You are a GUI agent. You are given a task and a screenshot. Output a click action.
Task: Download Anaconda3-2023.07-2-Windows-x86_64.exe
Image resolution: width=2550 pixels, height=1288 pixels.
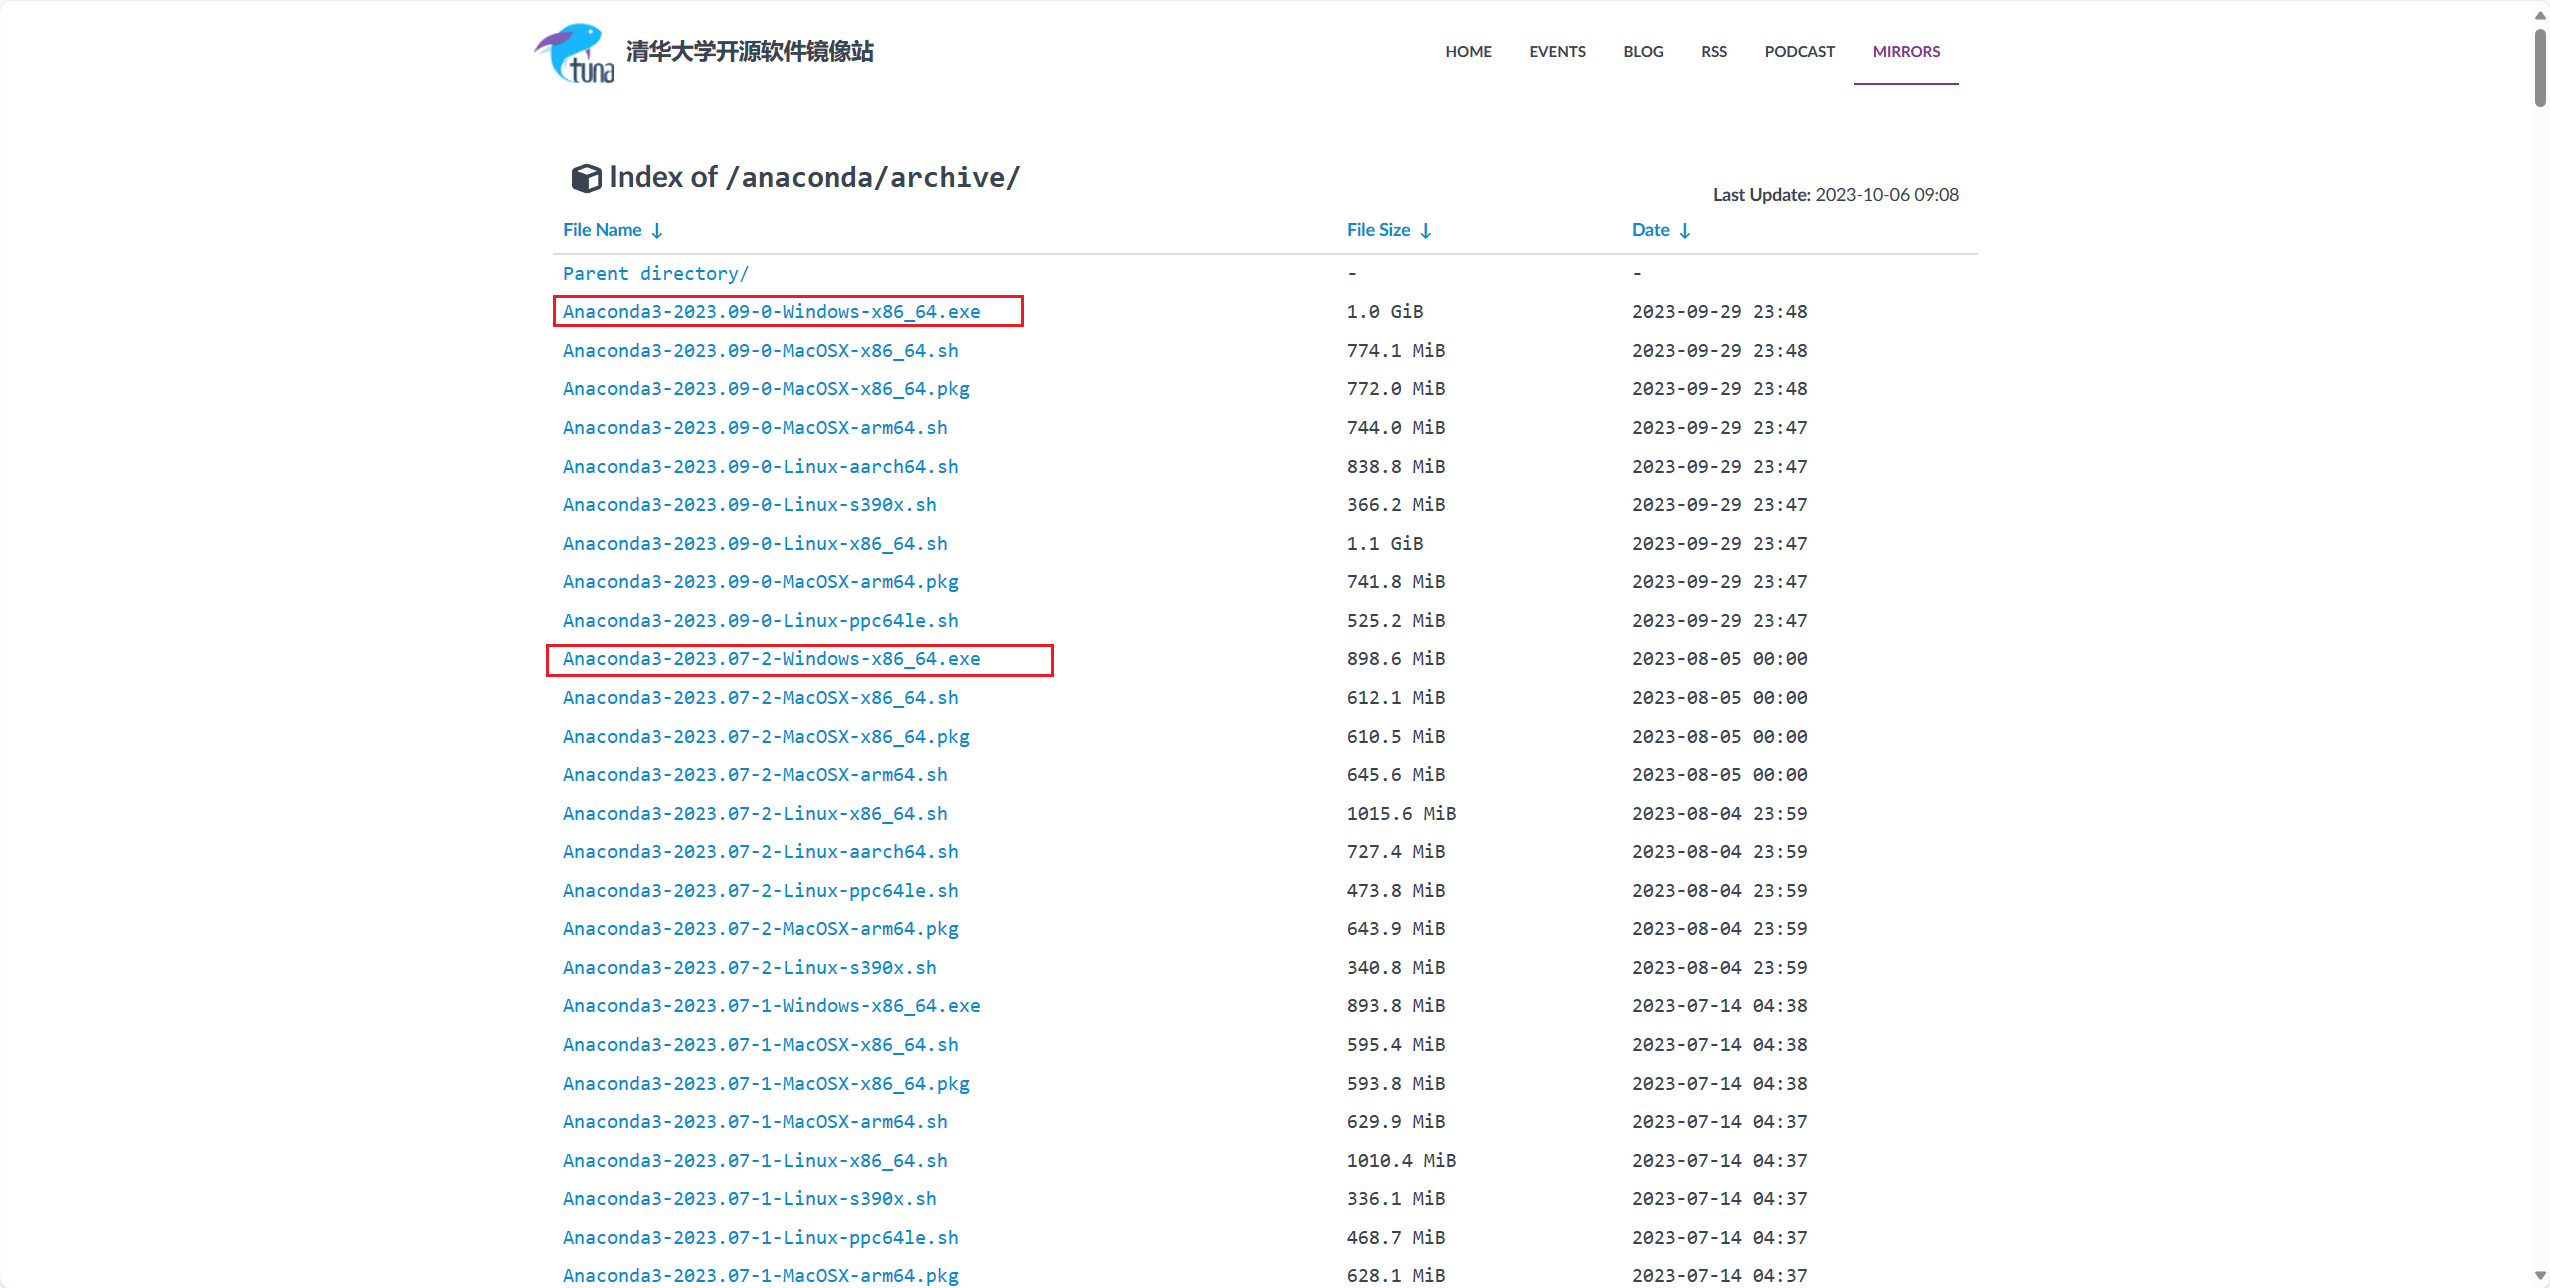click(771, 659)
